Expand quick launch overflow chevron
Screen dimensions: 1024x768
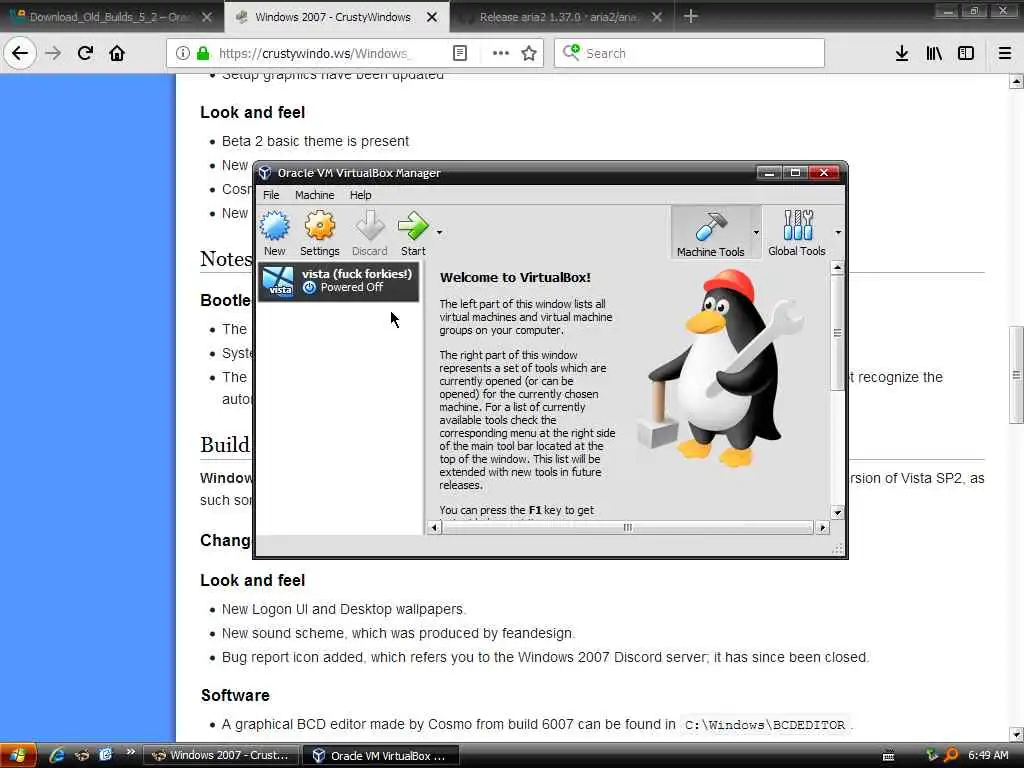[x=130, y=752]
